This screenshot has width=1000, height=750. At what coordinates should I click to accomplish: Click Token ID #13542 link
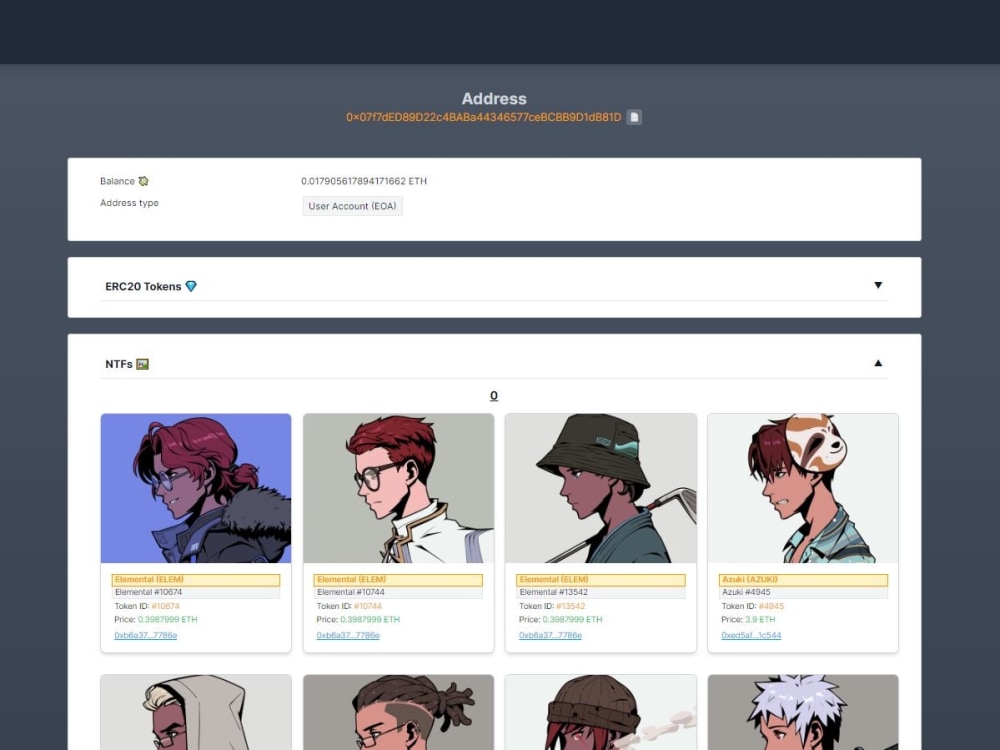pos(570,607)
